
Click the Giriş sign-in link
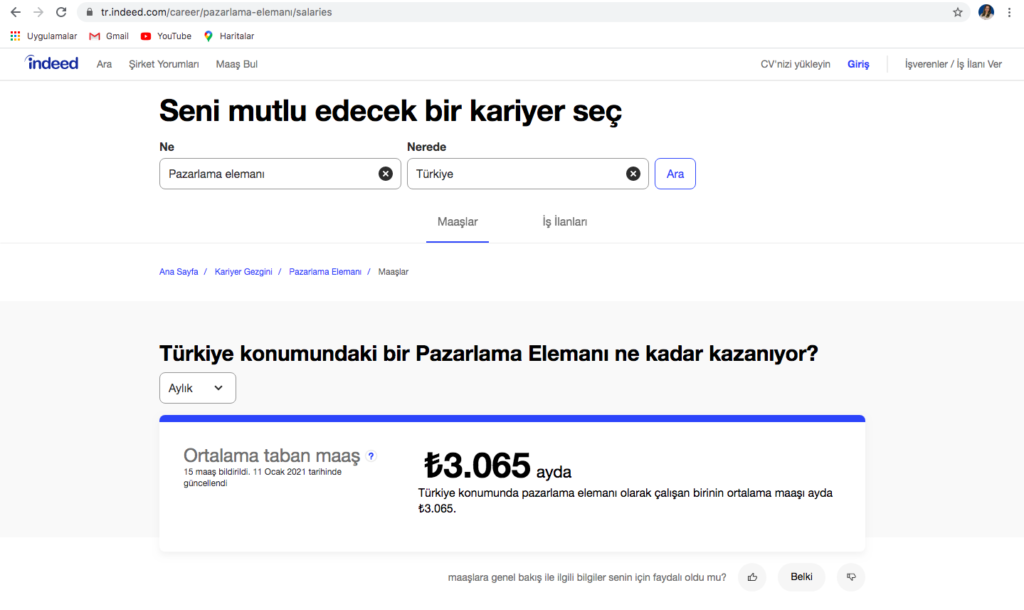click(858, 64)
